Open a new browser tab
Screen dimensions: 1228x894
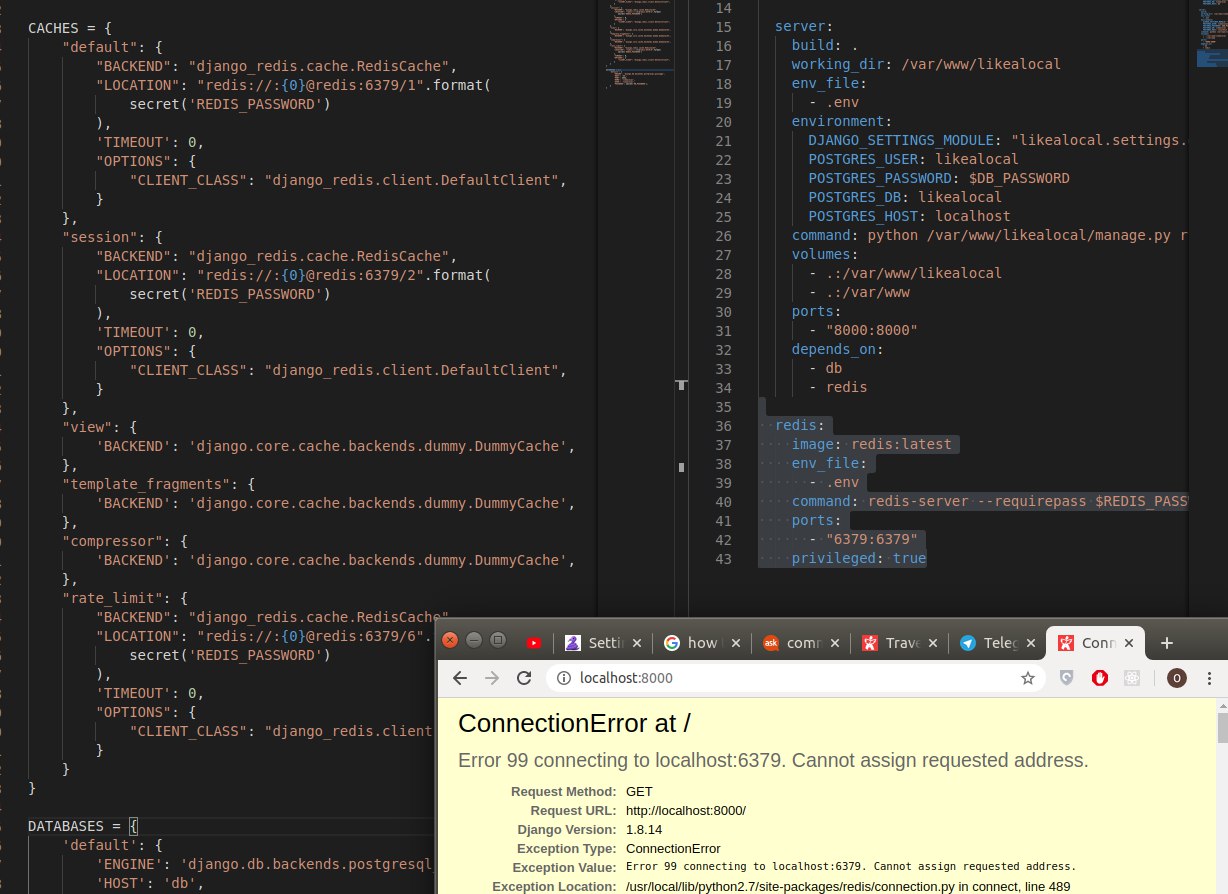coord(1165,643)
